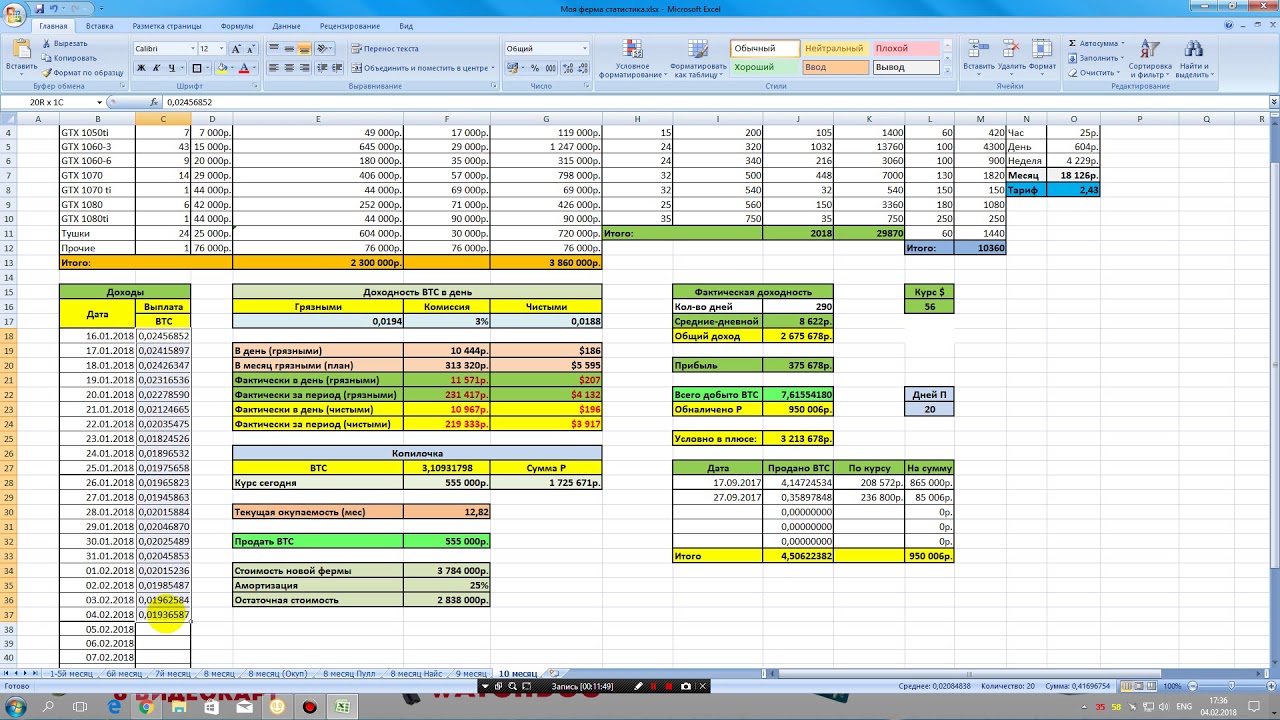Apply percent style format
This screenshot has width=1280, height=720.
pyautogui.click(x=535, y=68)
